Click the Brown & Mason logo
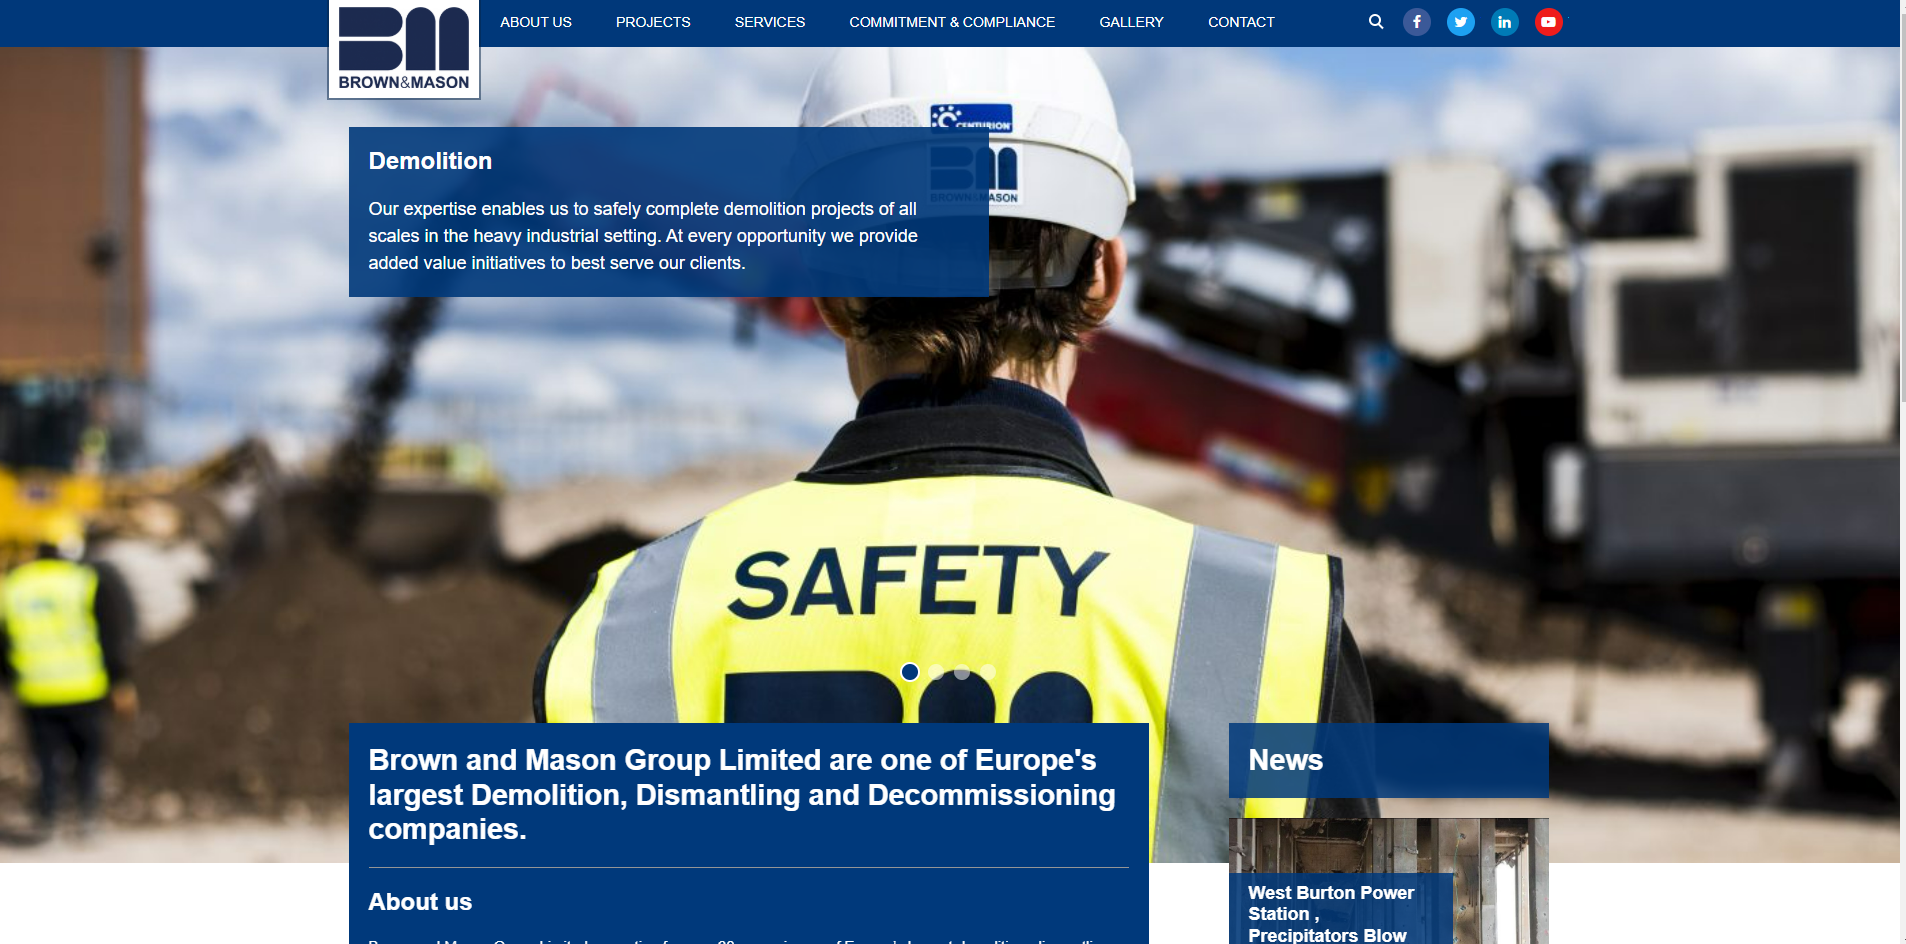The image size is (1906, 944). tap(403, 50)
